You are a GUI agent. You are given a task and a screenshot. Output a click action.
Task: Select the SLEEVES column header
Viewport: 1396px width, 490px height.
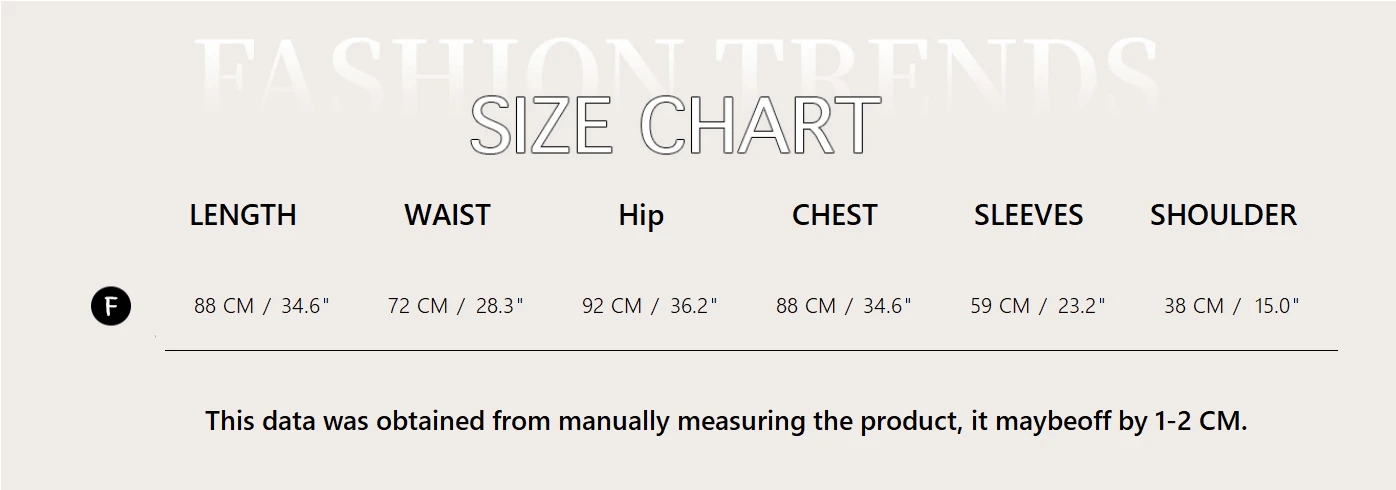tap(1028, 215)
